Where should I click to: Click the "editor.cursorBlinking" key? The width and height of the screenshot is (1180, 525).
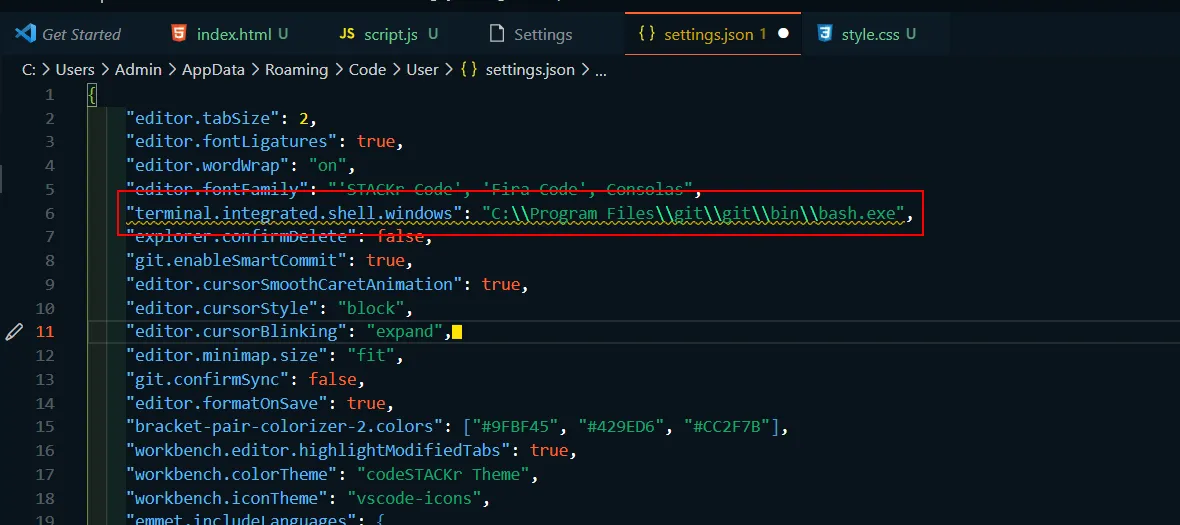[237, 332]
